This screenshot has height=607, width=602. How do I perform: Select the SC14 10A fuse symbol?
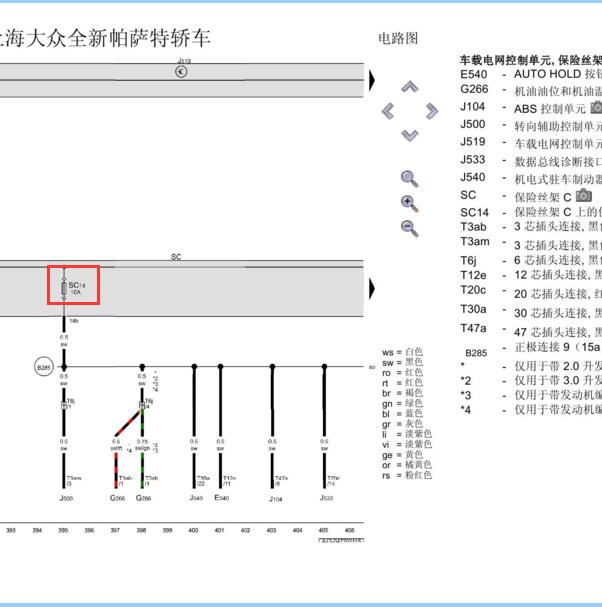(x=64, y=288)
